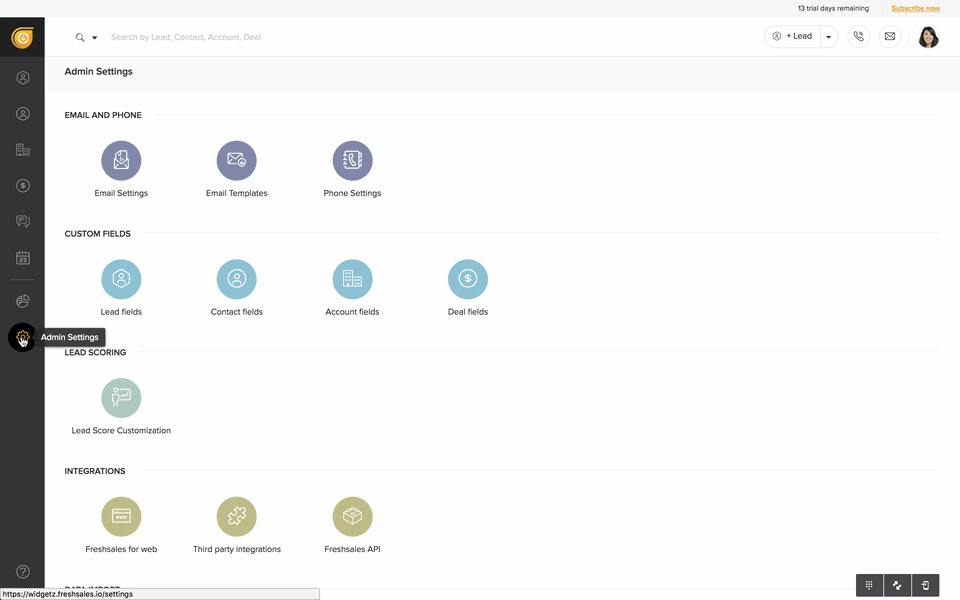Open Third party integrations

pos(236,517)
